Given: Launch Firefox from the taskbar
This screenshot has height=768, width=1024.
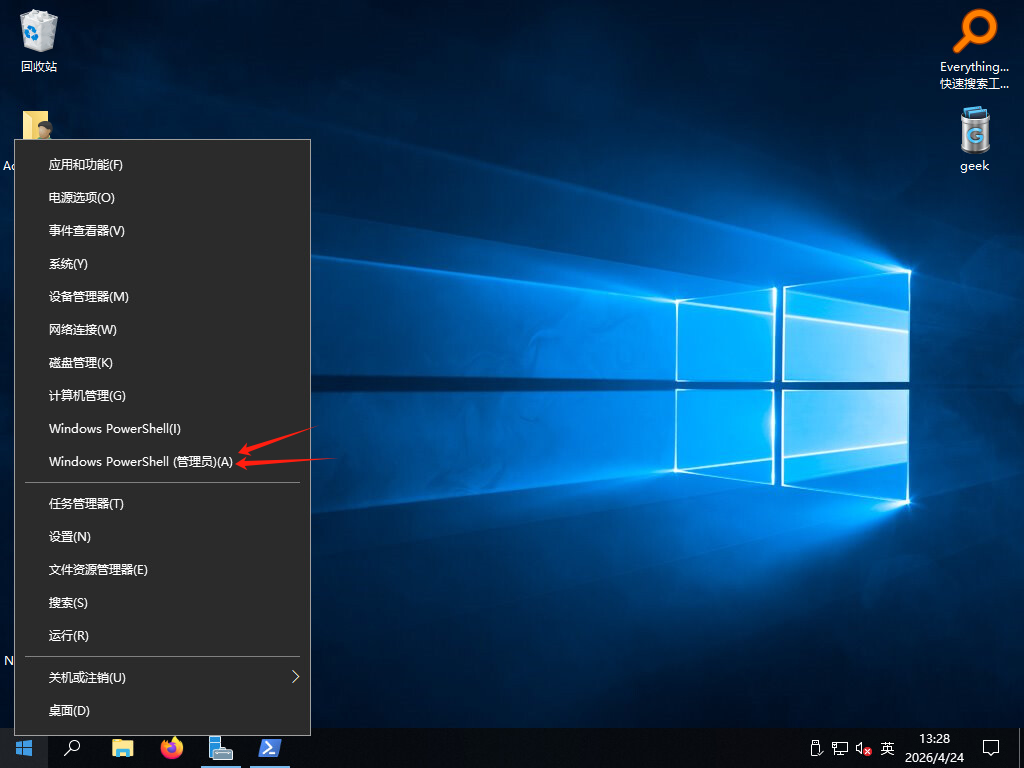Looking at the screenshot, I should coord(172,748).
